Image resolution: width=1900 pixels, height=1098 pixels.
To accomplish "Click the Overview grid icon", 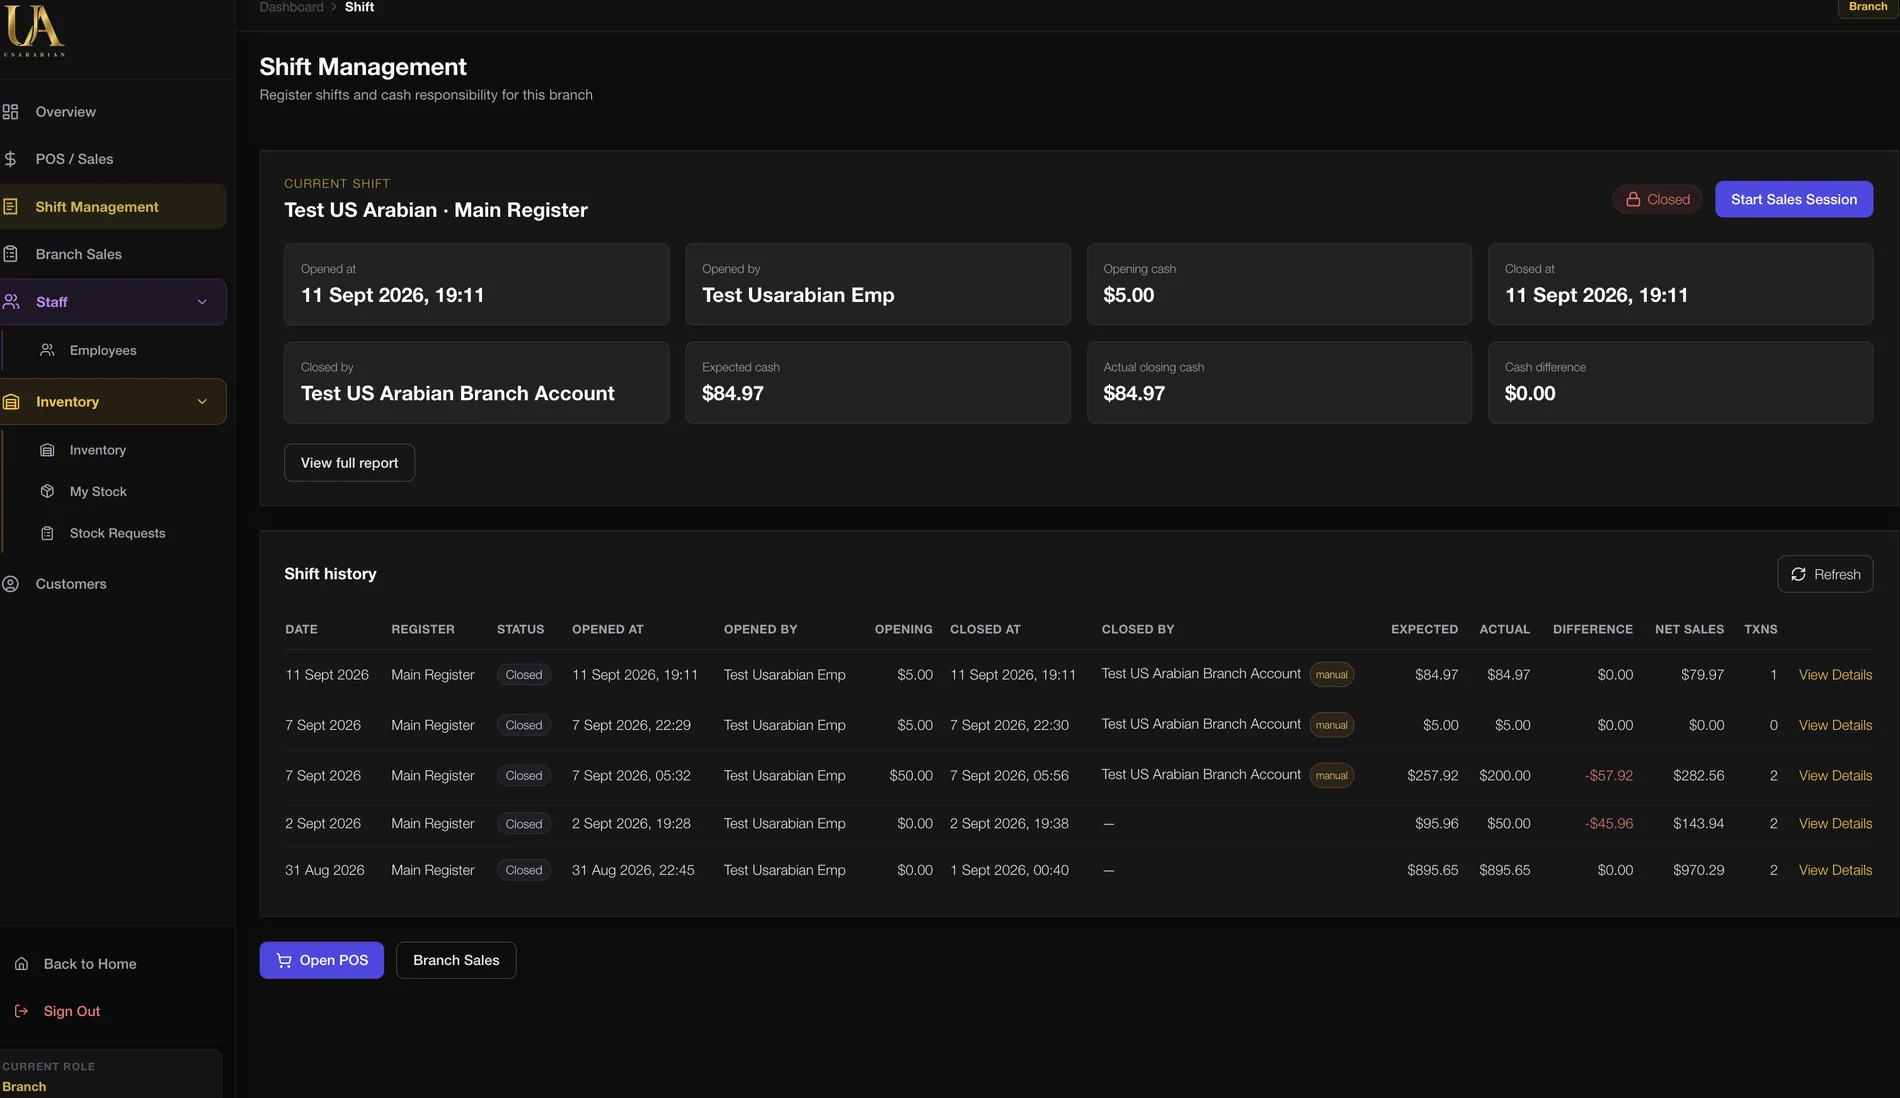I will [x=11, y=112].
